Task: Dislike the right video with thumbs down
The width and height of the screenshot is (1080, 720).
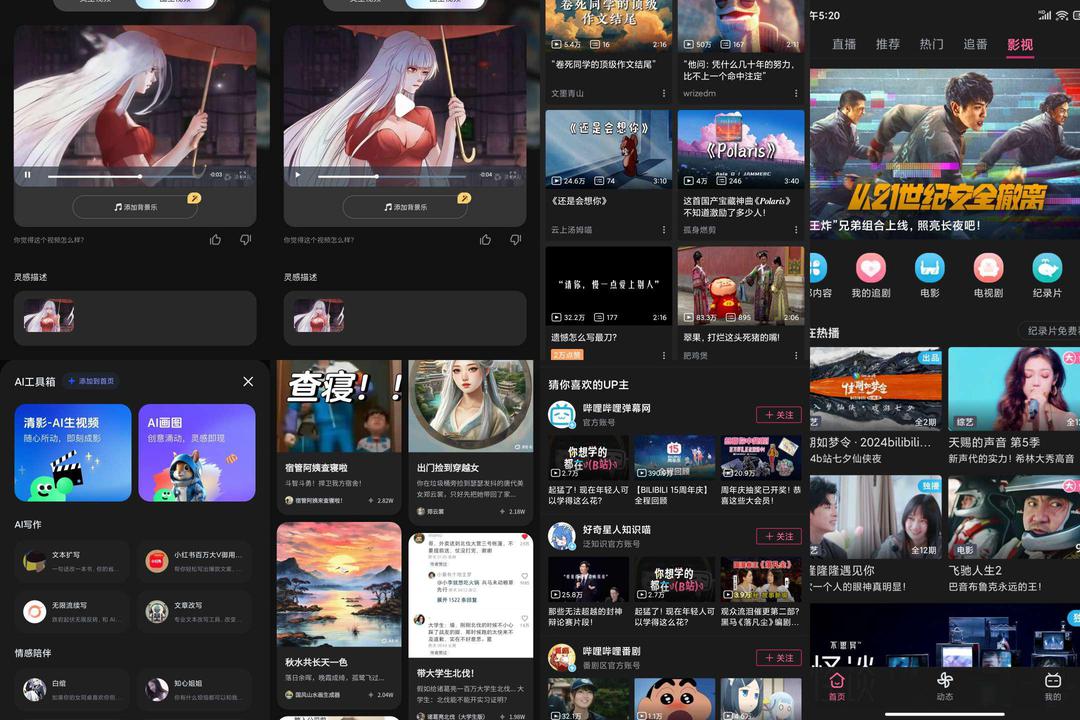Action: point(516,240)
